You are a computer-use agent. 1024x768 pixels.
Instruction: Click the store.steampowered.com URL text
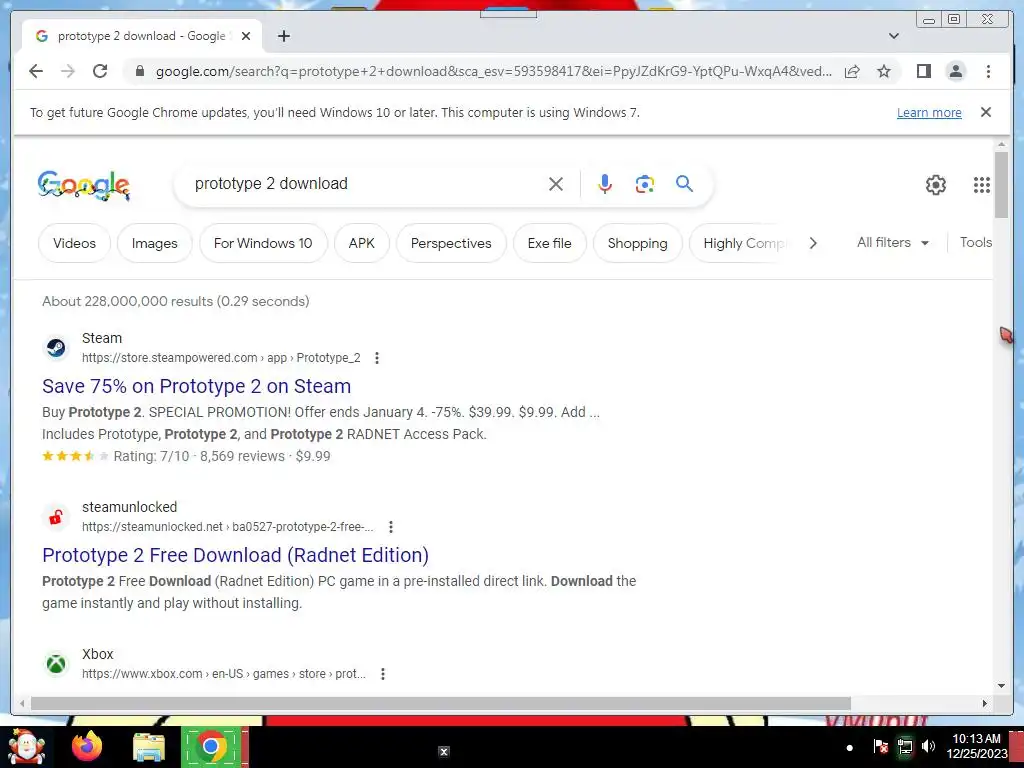click(x=221, y=358)
